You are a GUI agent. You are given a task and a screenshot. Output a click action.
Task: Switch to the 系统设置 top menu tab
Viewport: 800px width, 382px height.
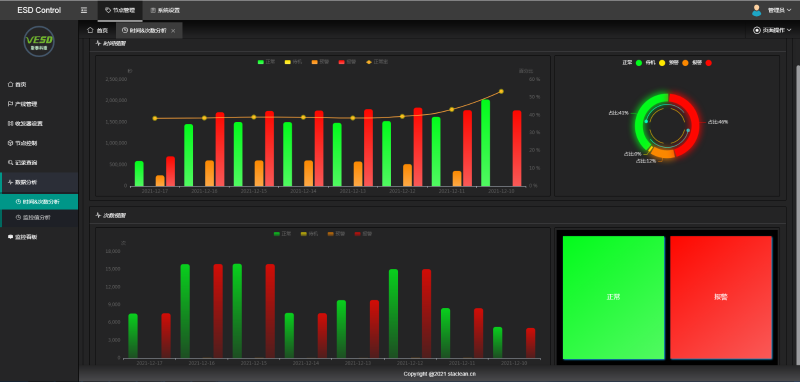coord(165,10)
